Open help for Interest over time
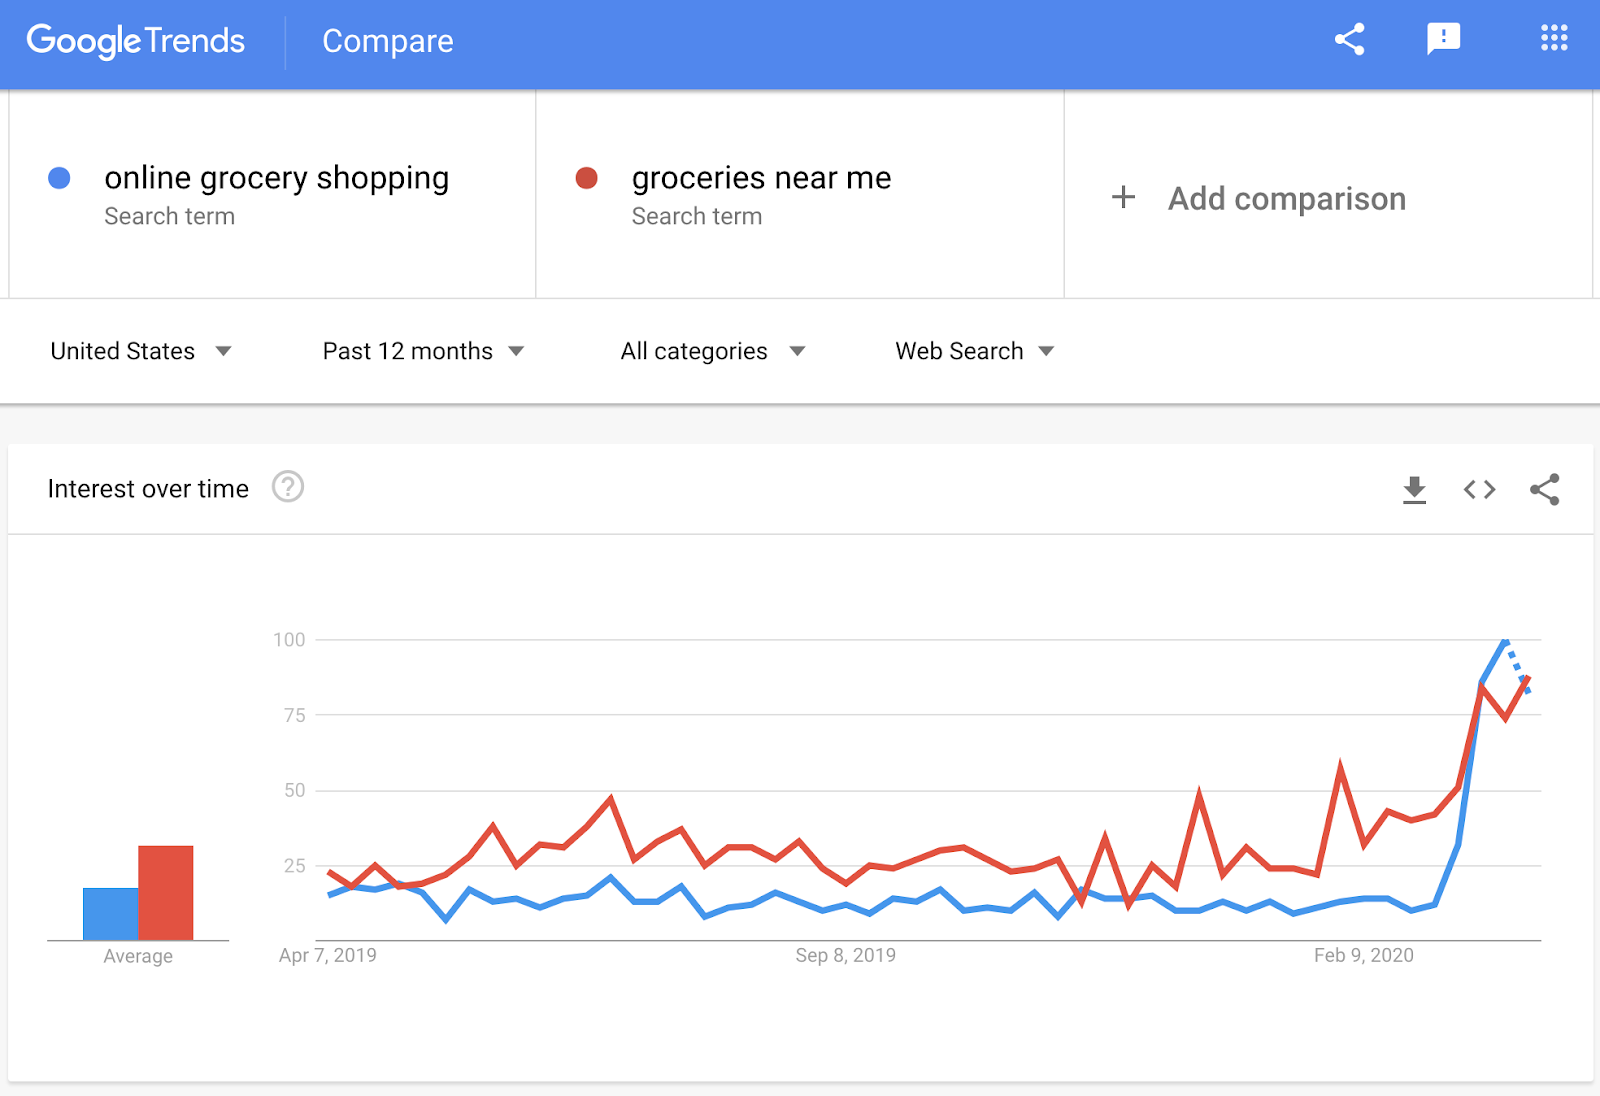This screenshot has height=1096, width=1600. coord(288,488)
